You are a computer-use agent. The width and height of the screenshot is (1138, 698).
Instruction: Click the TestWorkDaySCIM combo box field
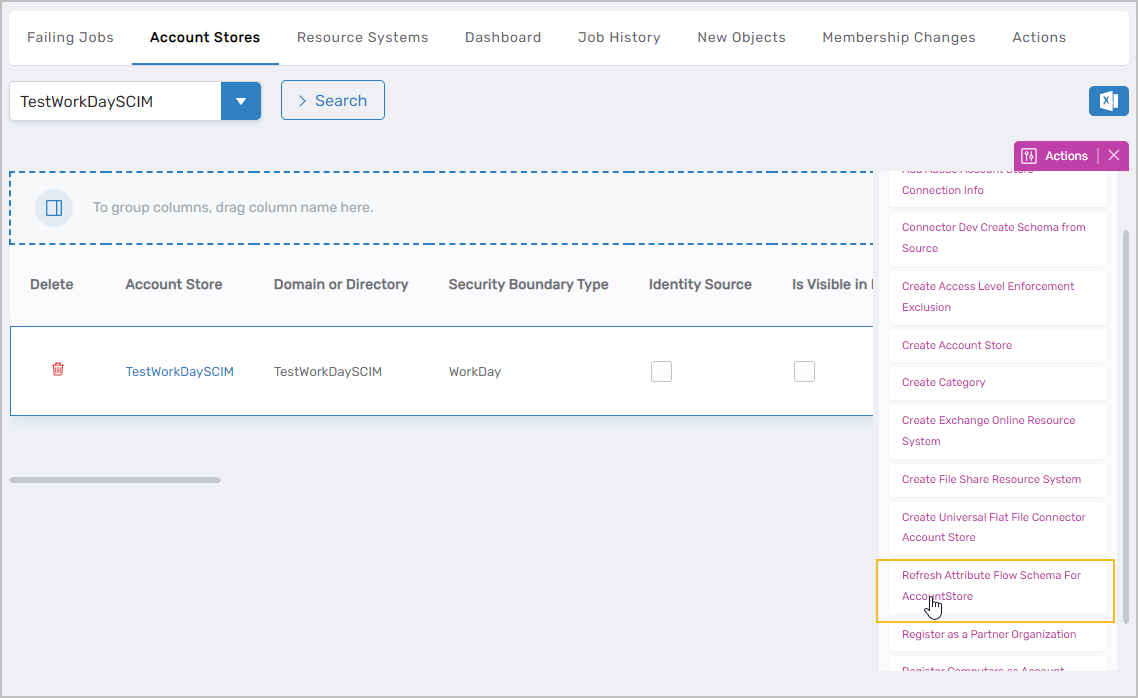pyautogui.click(x=115, y=101)
